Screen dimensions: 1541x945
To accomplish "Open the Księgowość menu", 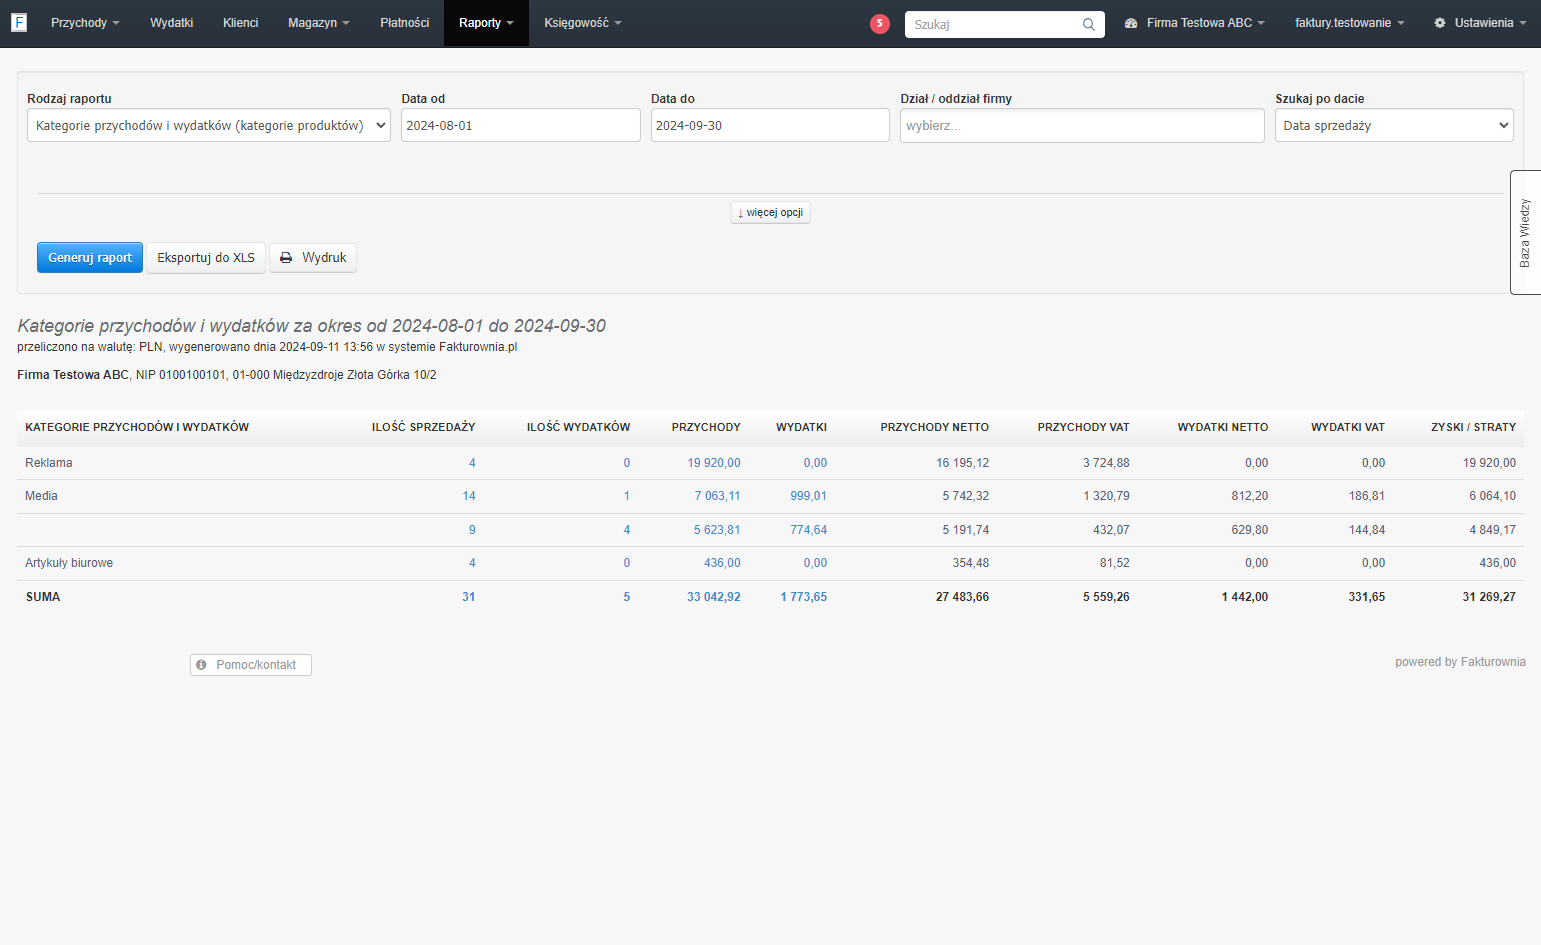I will tap(582, 23).
